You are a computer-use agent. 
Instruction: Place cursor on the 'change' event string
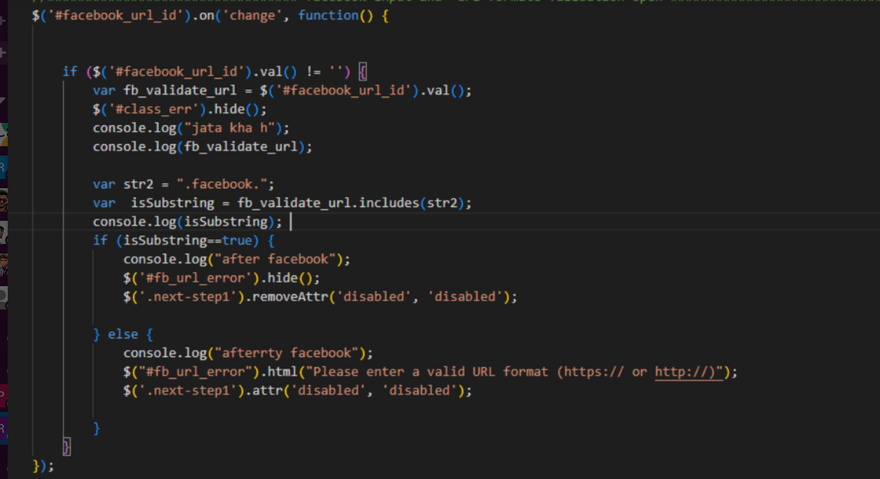coord(252,16)
